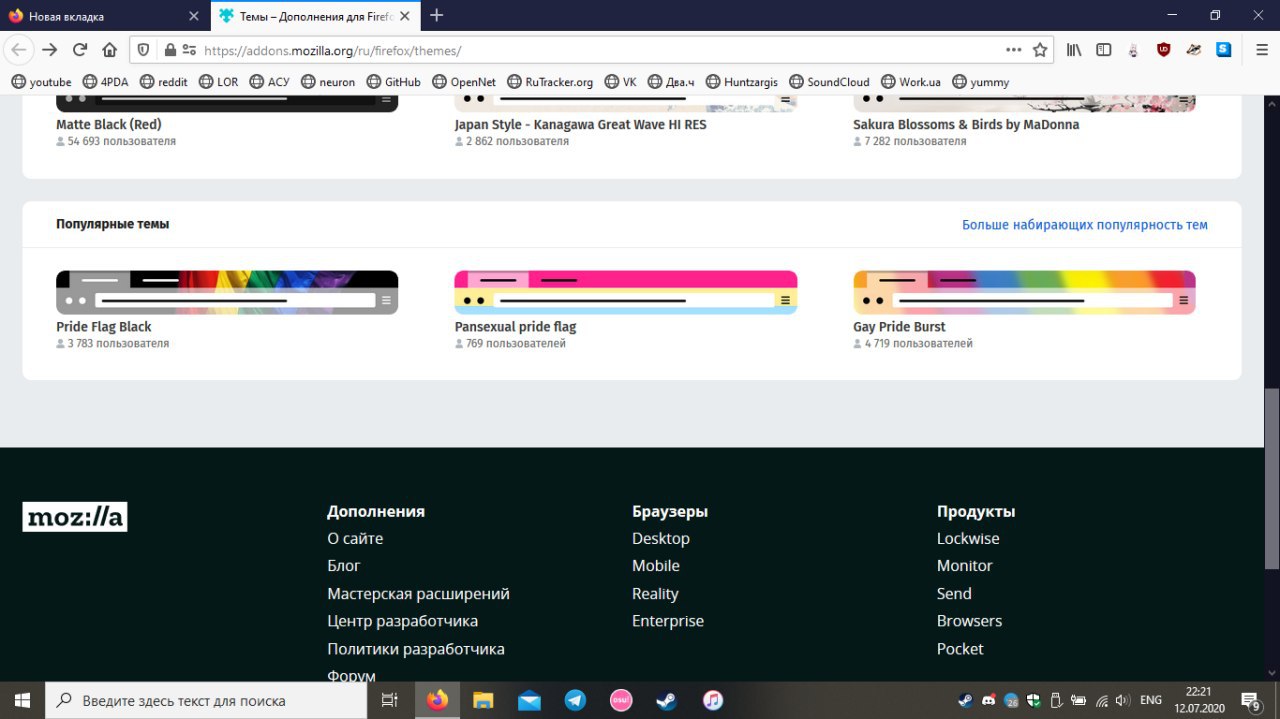Open Больше набирающих популярность тем link

[1085, 225]
